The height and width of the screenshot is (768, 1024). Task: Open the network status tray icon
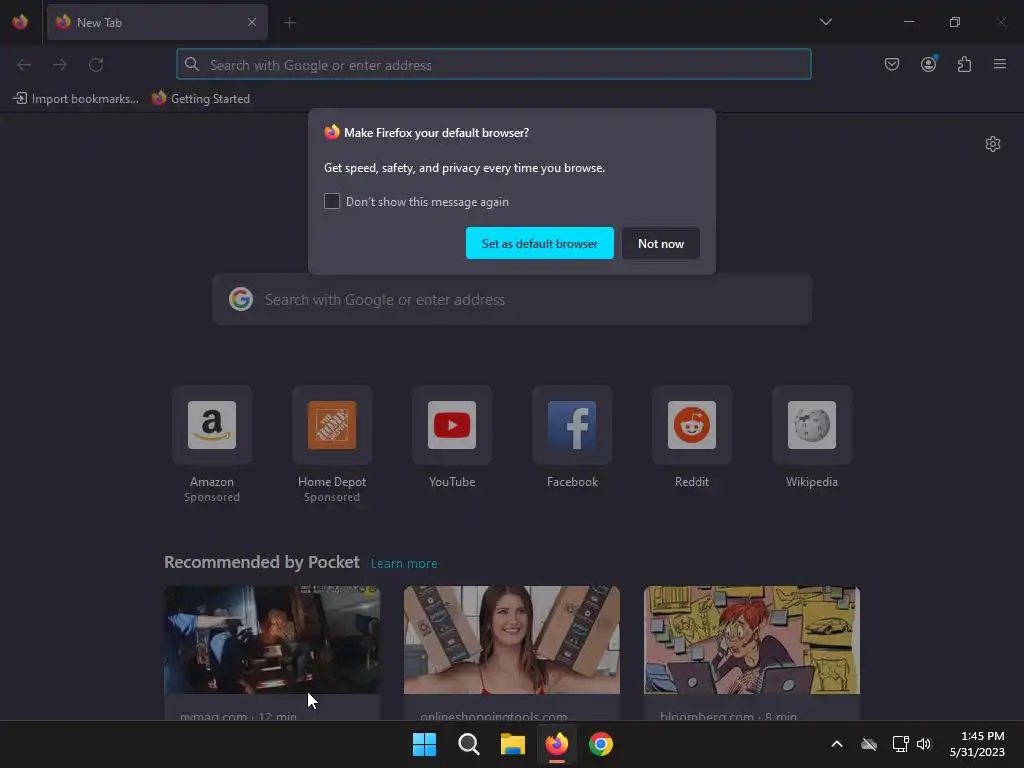[x=901, y=744]
